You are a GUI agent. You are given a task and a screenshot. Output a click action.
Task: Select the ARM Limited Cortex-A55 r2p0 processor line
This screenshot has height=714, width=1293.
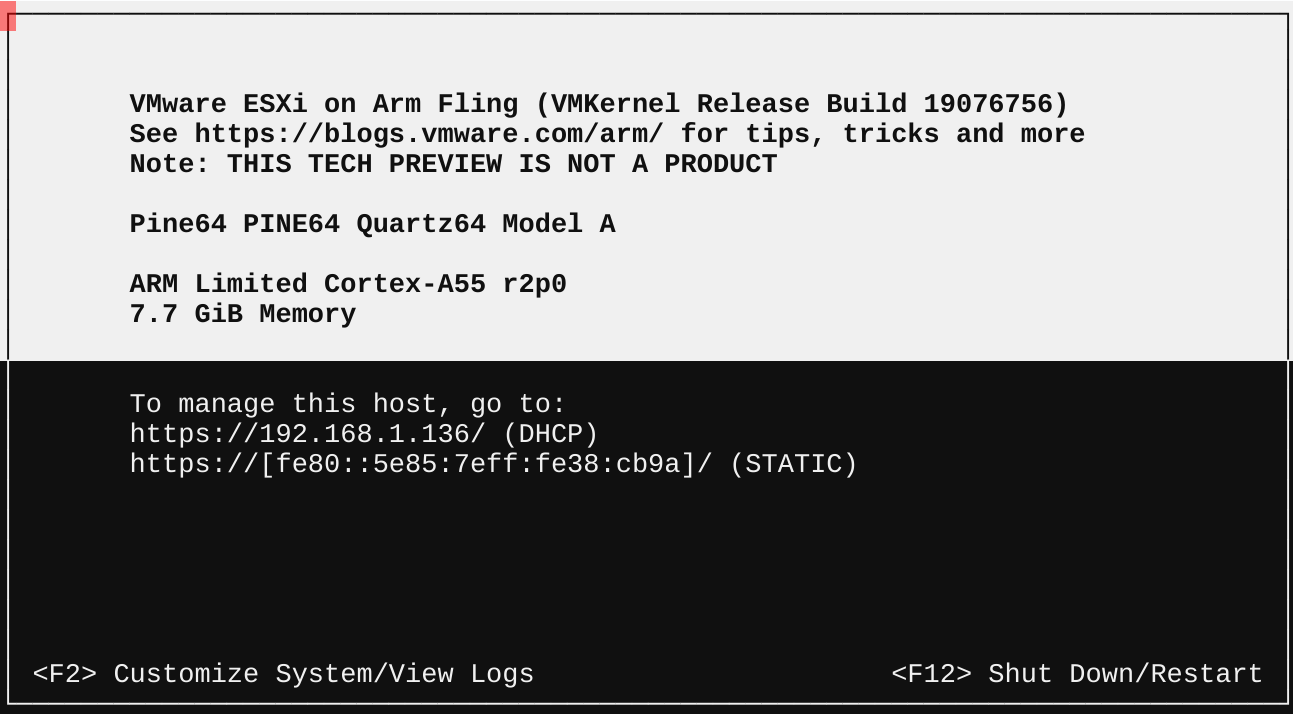click(x=348, y=284)
